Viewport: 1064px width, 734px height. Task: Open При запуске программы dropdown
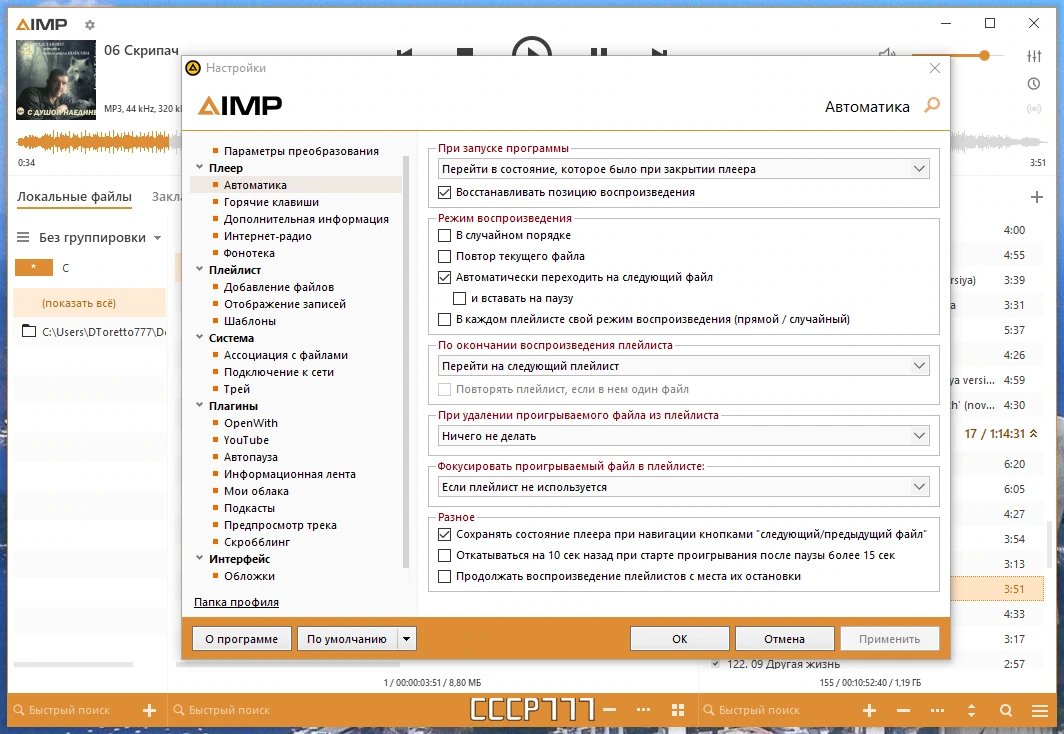tap(683, 169)
